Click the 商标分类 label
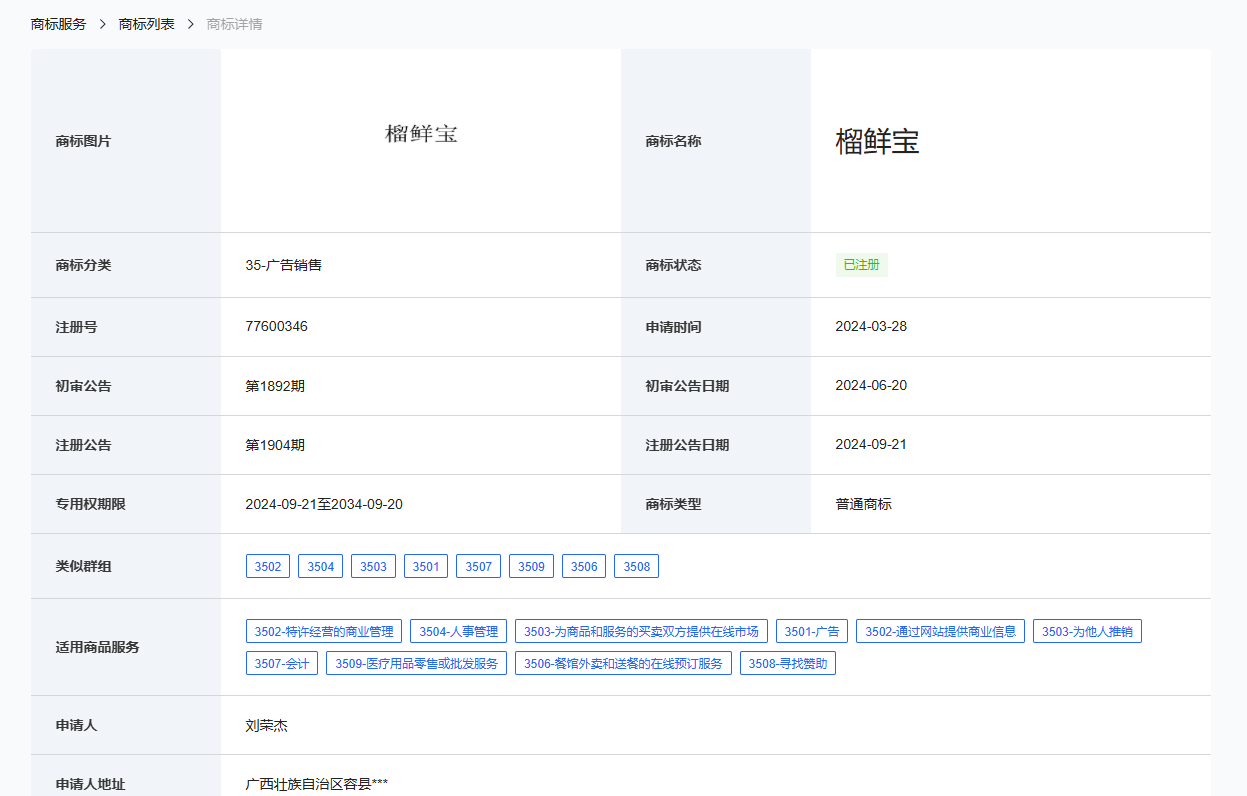This screenshot has height=796, width=1247. (84, 265)
